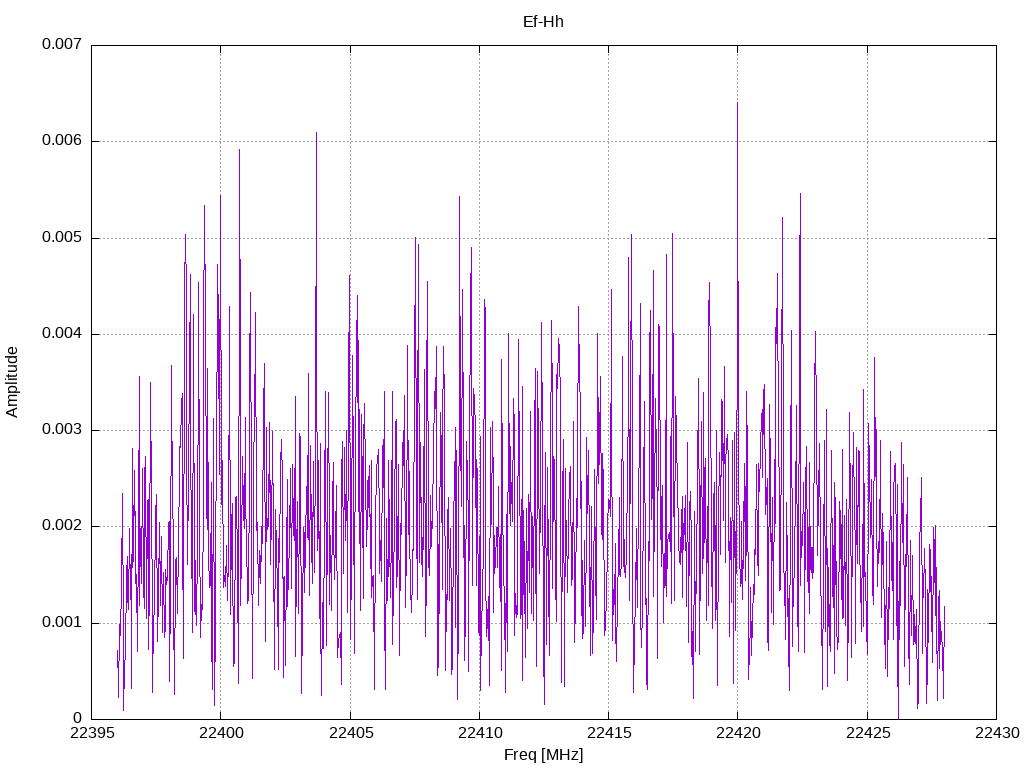The image size is (1024, 768).
Task: Click the x-axis tick label 22425
Action: [868, 733]
